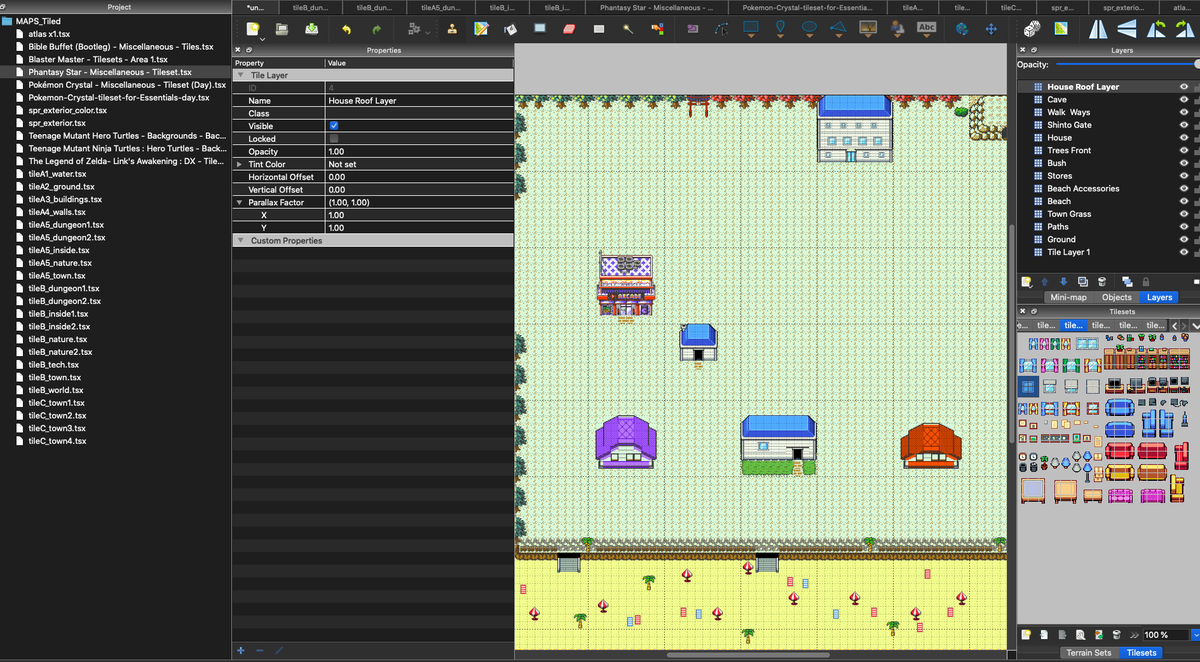This screenshot has width=1200, height=662.
Task: Hide the Cave layer via eye icon
Action: 1184,100
